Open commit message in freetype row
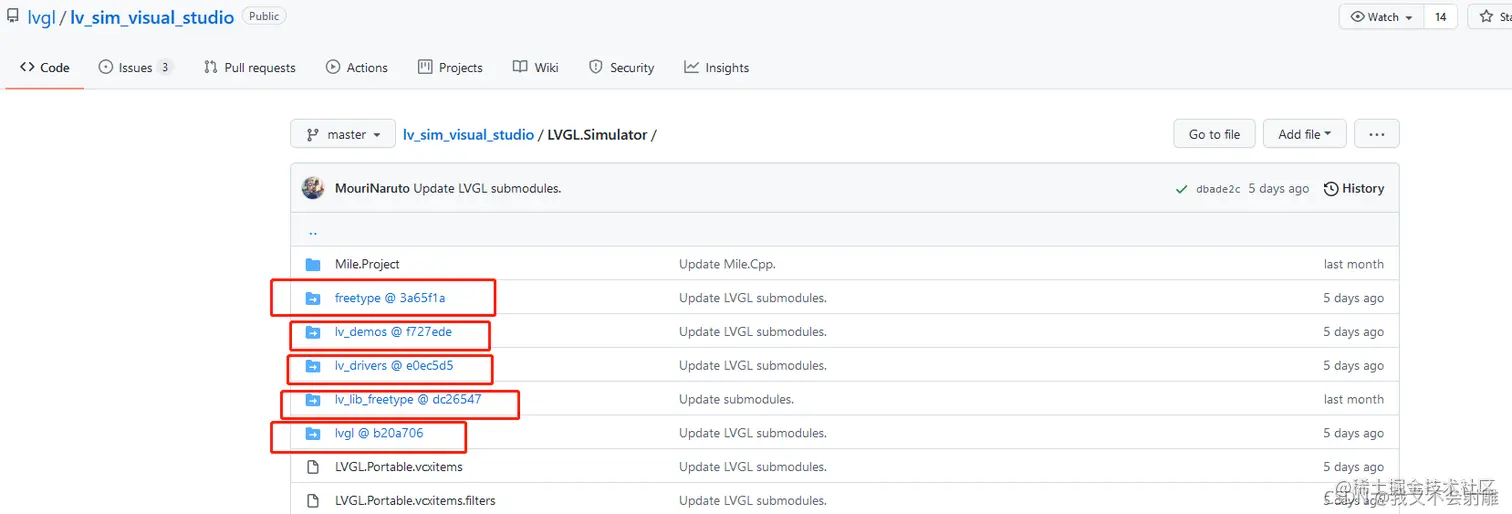Image resolution: width=1512 pixels, height=514 pixels. click(753, 298)
